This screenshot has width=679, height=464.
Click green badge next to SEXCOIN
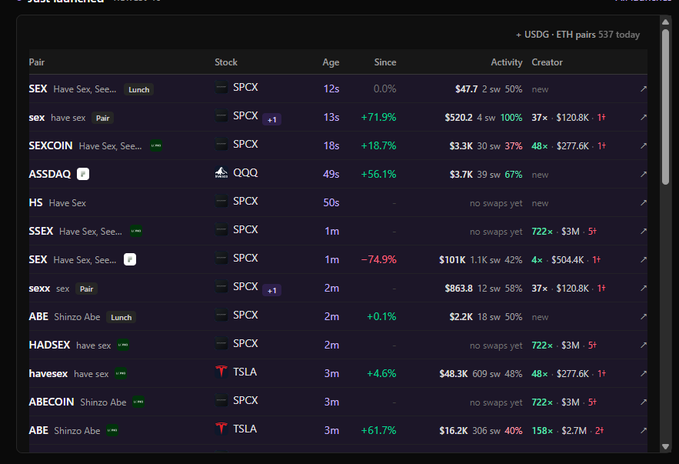click(x=156, y=146)
